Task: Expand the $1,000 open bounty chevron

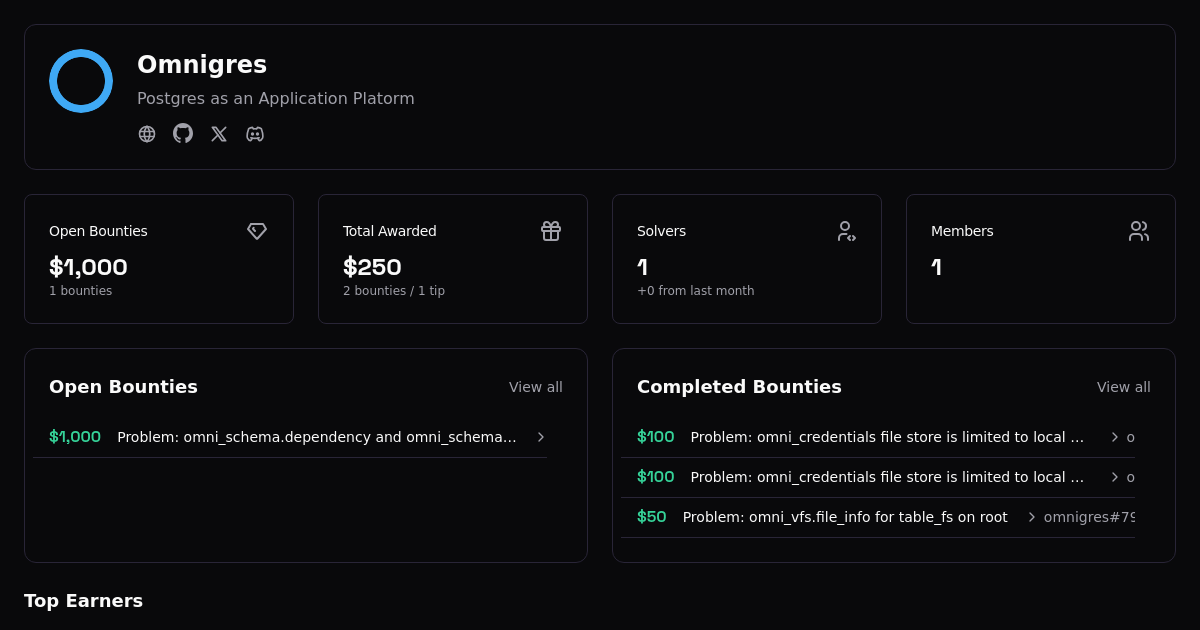Action: [541, 437]
